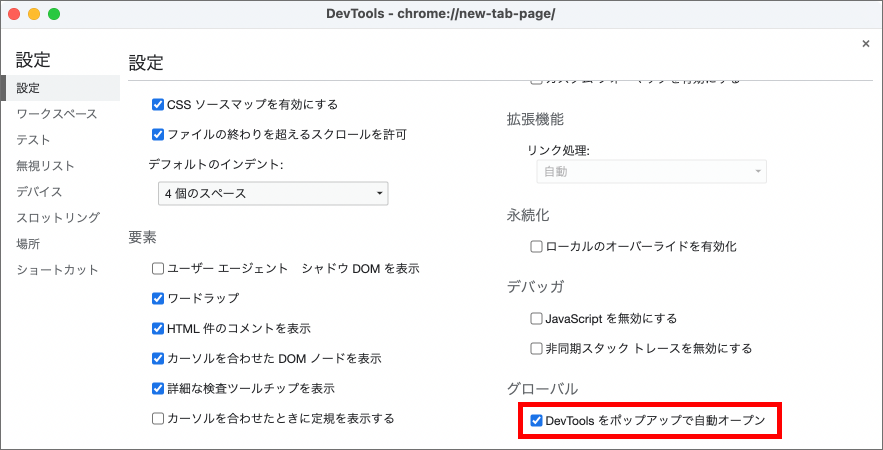This screenshot has height=450, width=883.
Task: Uncheck DevTools をポップアップで自動オープン
Action: click(537, 421)
